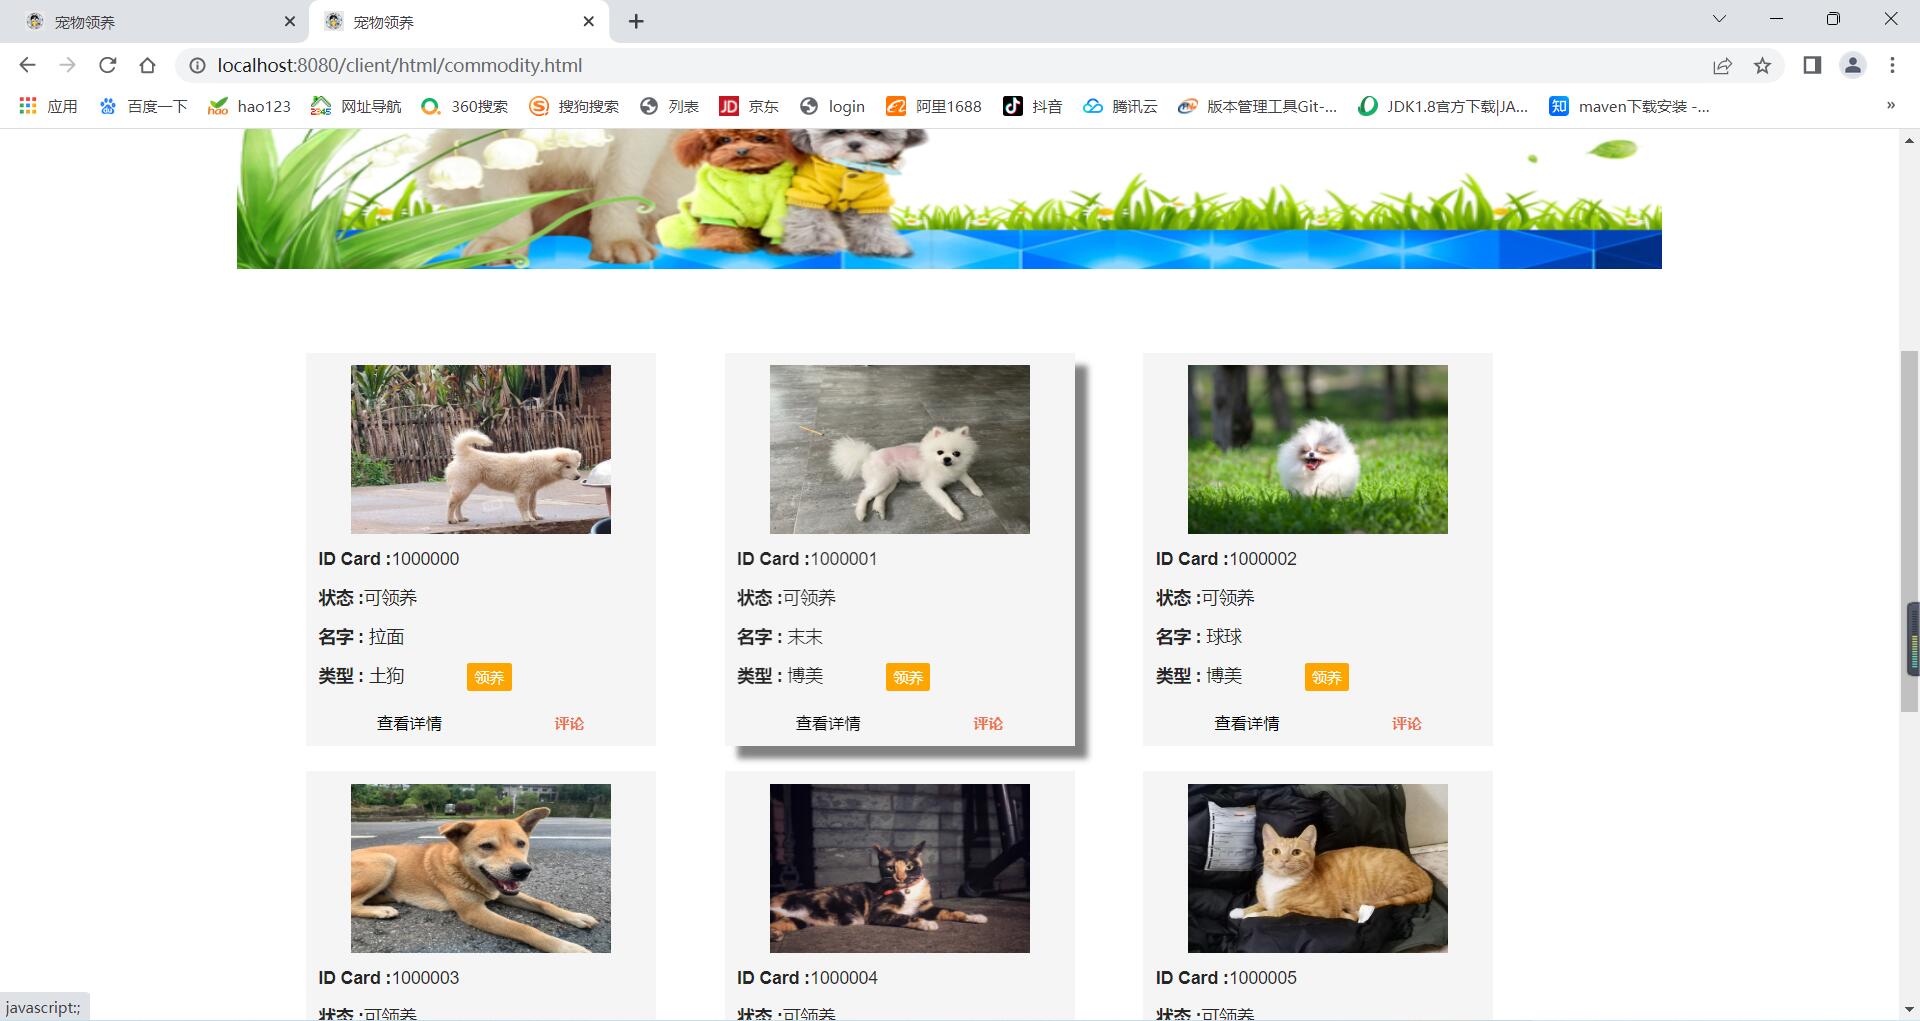Select the text ID Card :1000005
This screenshot has height=1021, width=1920.
pos(1226,977)
